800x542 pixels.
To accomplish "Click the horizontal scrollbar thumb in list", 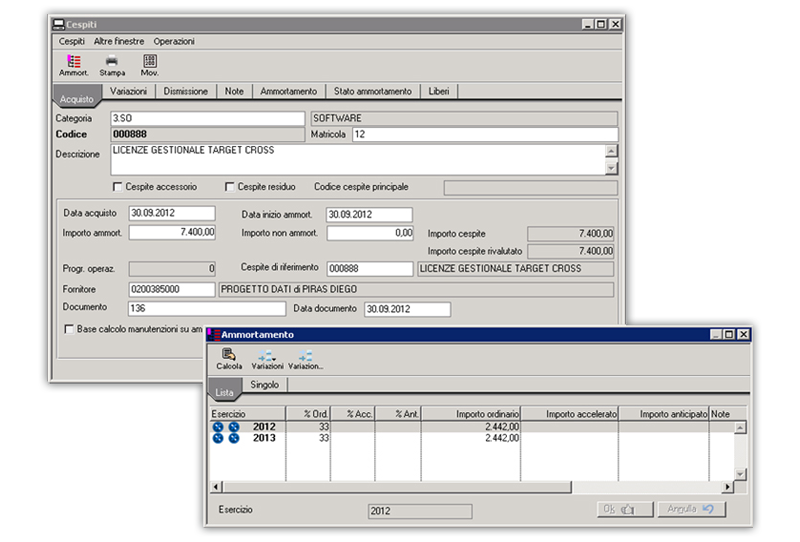I will point(397,487).
